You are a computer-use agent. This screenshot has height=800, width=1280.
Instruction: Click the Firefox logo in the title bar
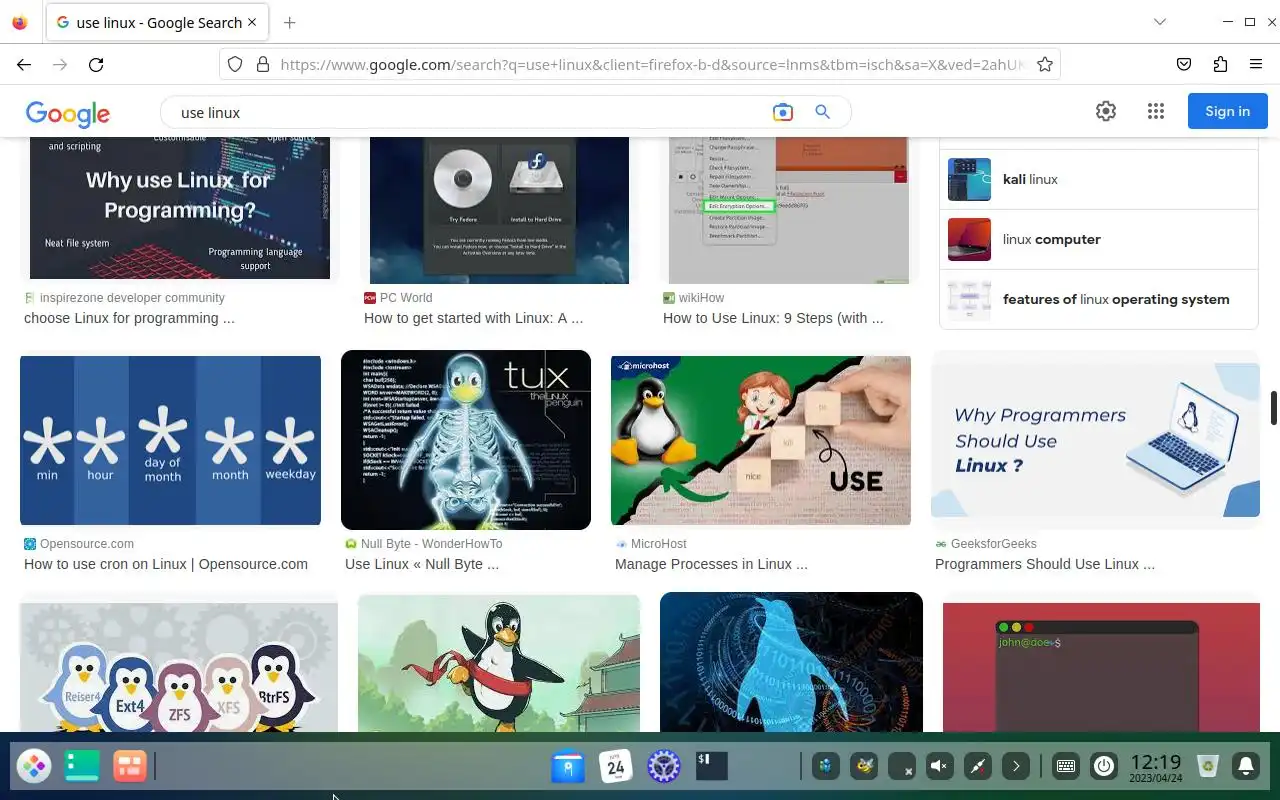pos(20,22)
